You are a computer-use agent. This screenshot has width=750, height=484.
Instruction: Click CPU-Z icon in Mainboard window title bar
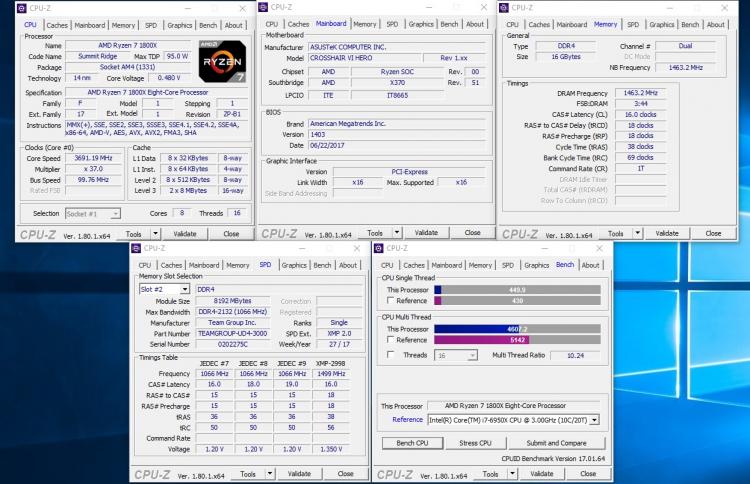point(263,7)
